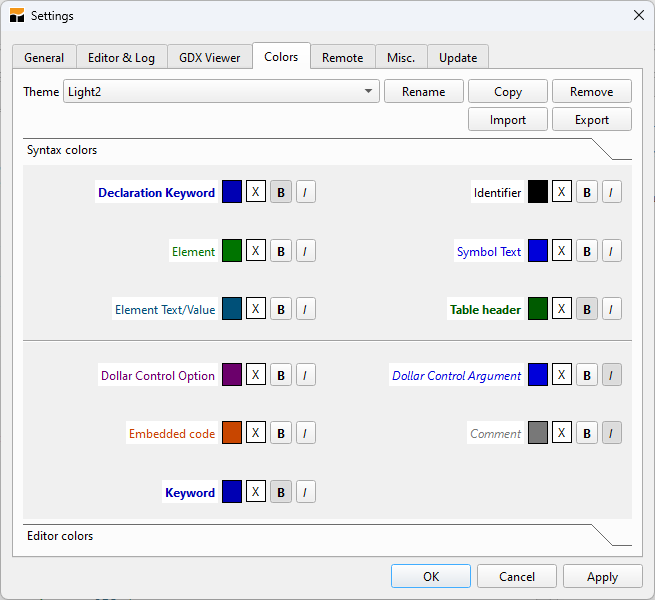Screen dimensions: 655x600
Task: Toggle italic for Comment
Action: (x=611, y=433)
